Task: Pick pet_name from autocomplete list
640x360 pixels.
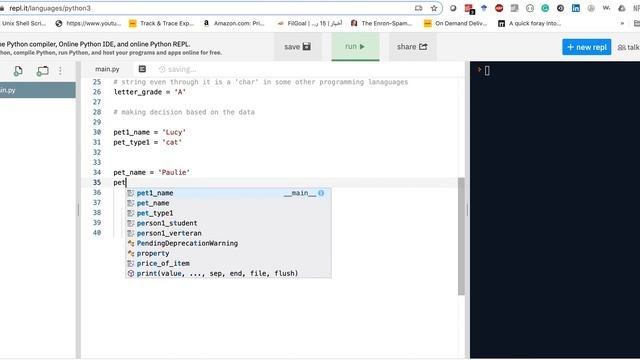Action: coord(228,203)
